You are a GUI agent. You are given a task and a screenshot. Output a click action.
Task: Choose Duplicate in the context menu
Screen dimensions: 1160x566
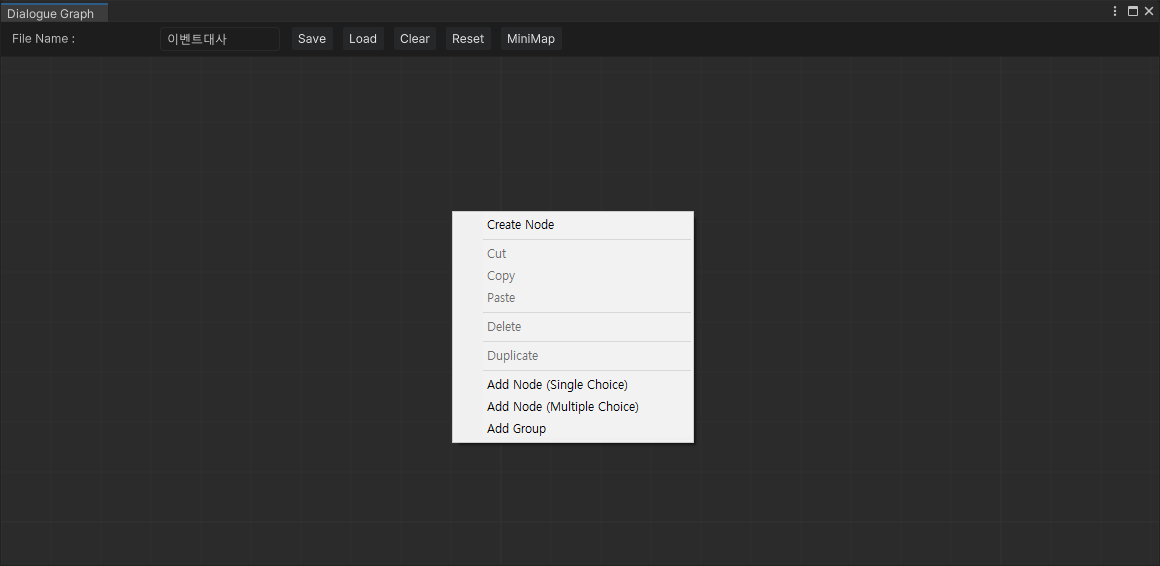(573, 356)
